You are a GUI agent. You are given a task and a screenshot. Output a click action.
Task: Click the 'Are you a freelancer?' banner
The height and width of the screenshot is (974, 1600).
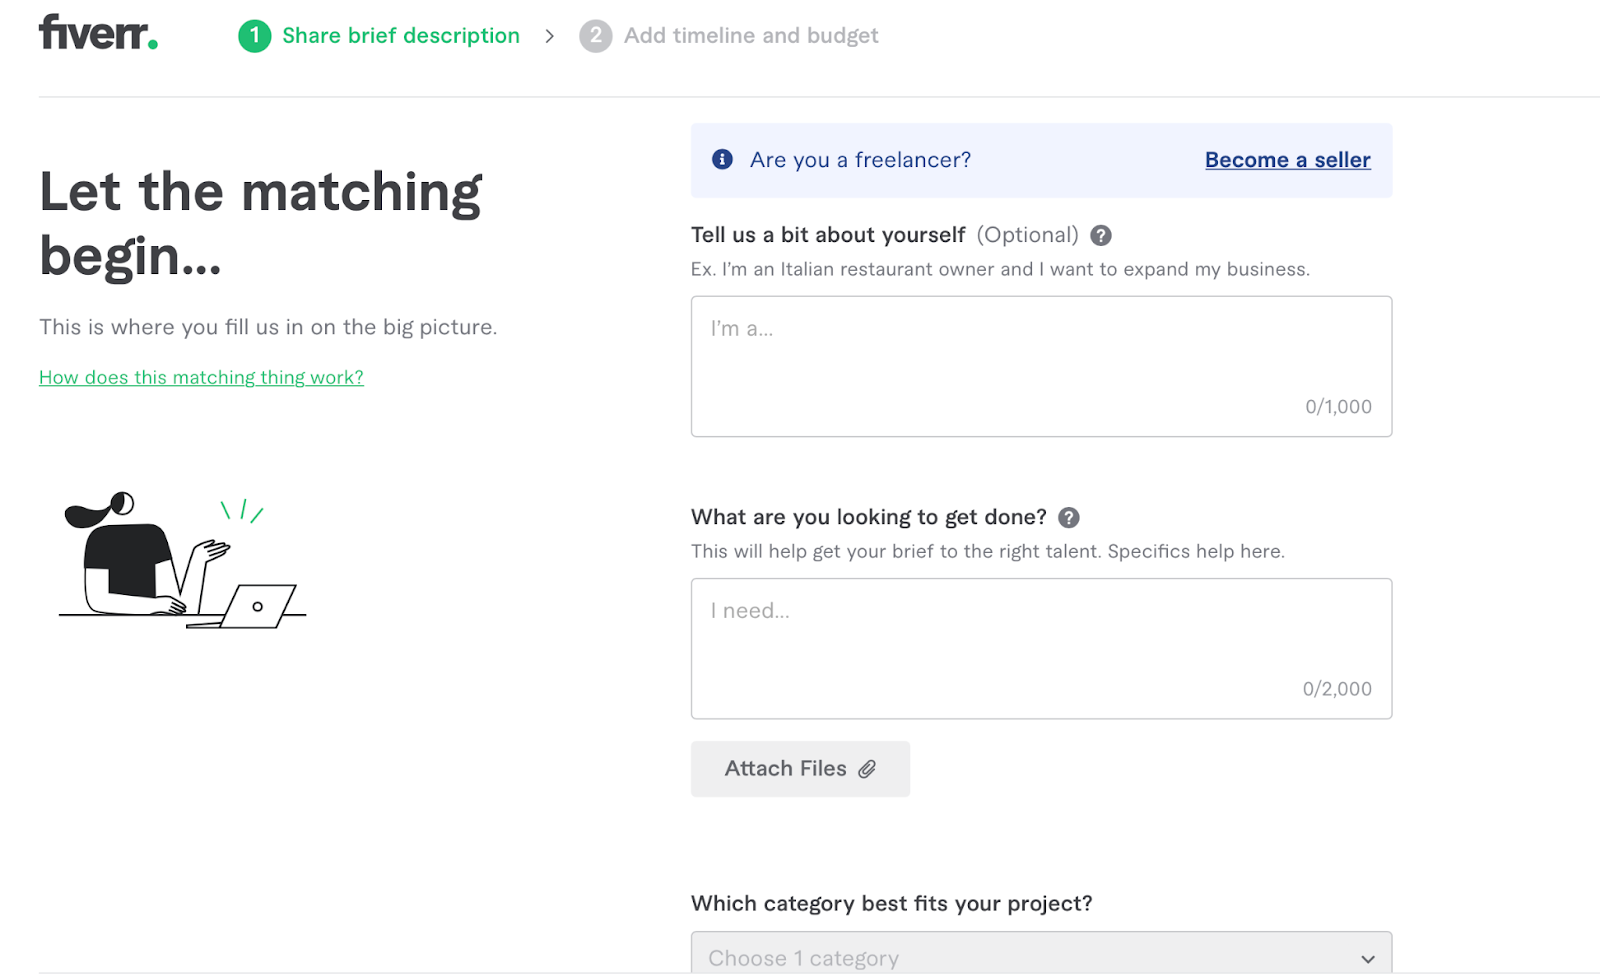(x=950, y=160)
